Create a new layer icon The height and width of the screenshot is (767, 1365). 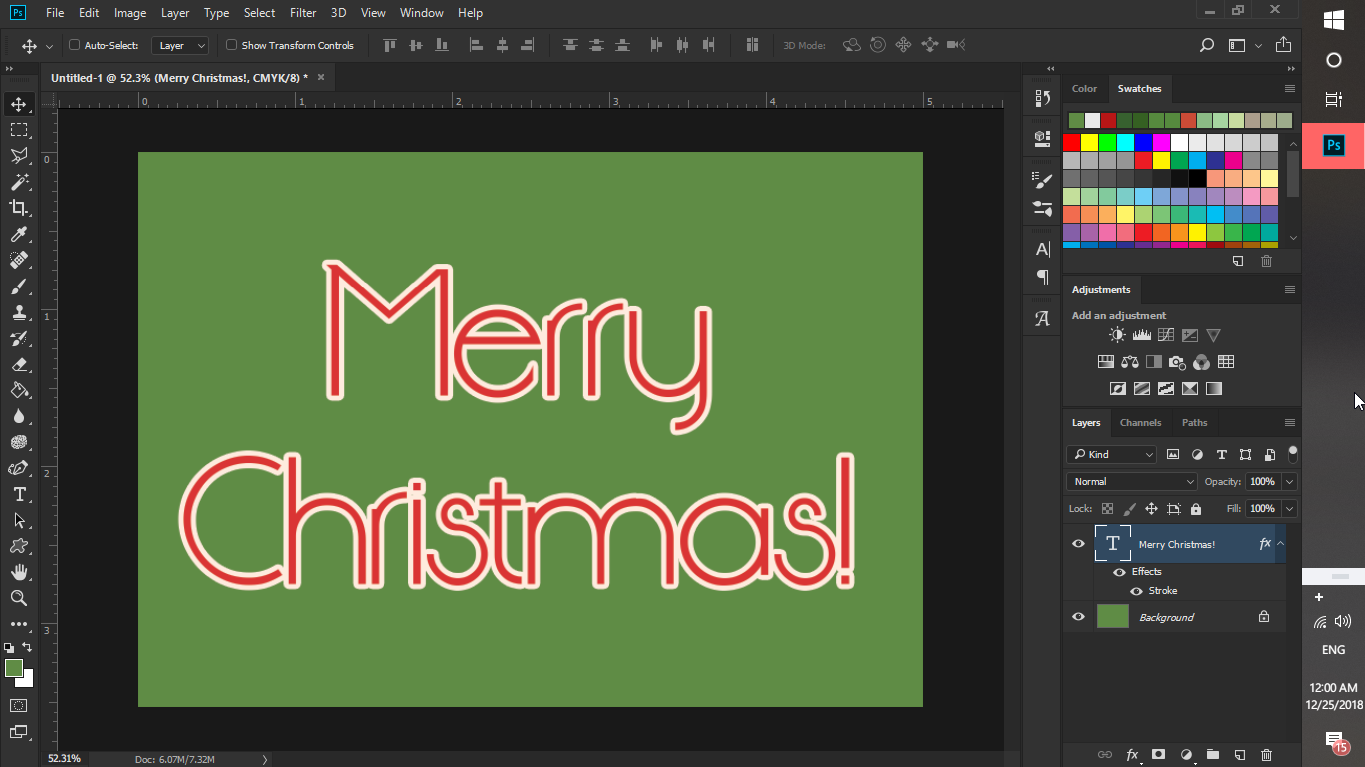tap(1239, 755)
